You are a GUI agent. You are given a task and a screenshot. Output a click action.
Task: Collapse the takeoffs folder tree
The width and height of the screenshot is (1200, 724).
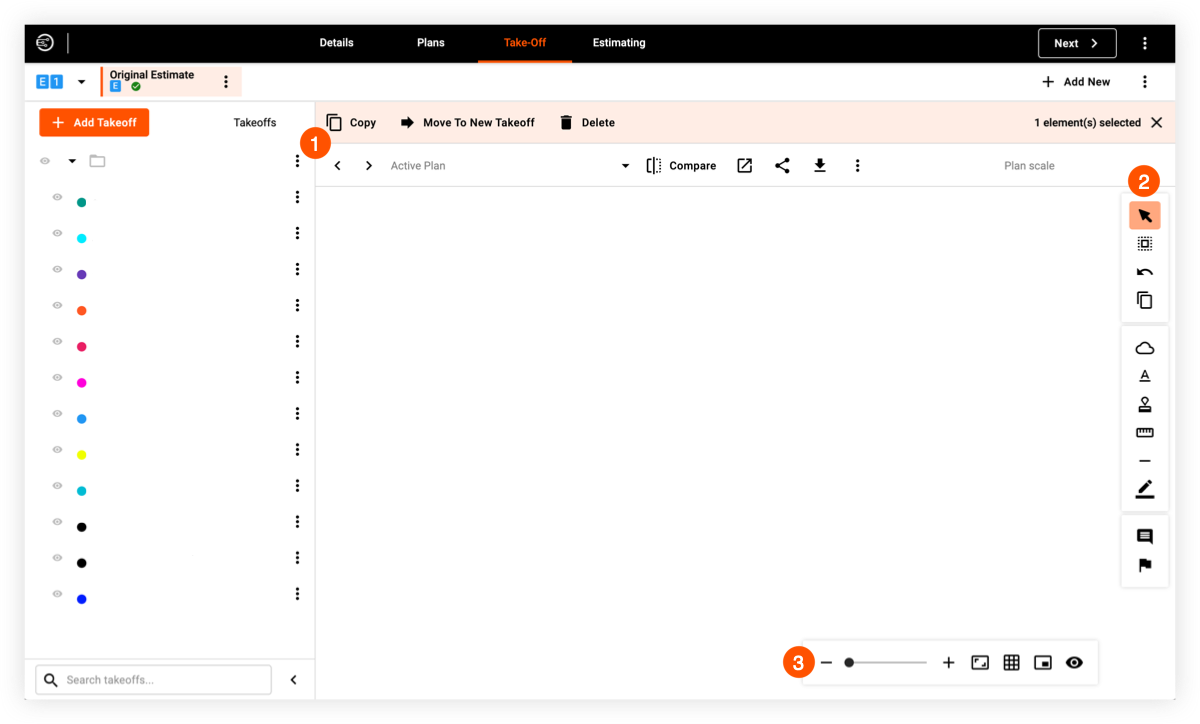[x=70, y=160]
